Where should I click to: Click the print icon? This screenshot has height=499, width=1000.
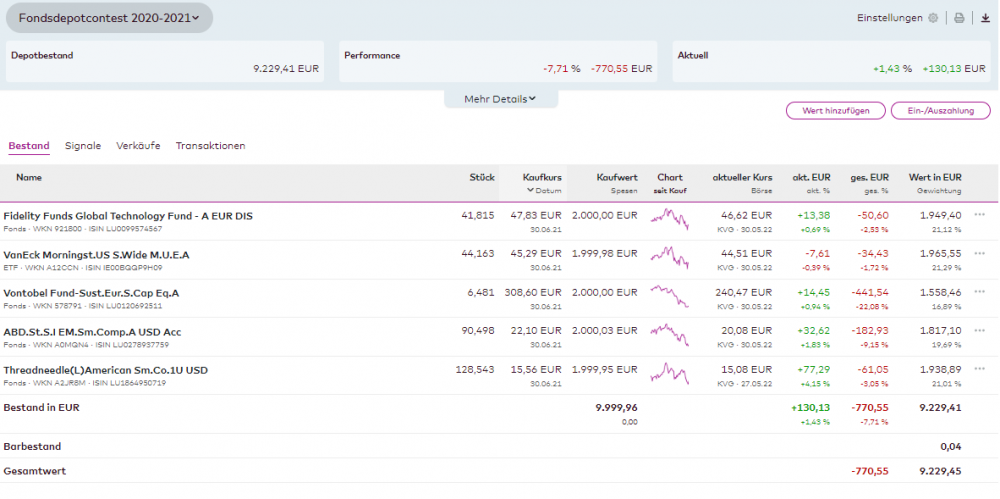point(959,18)
